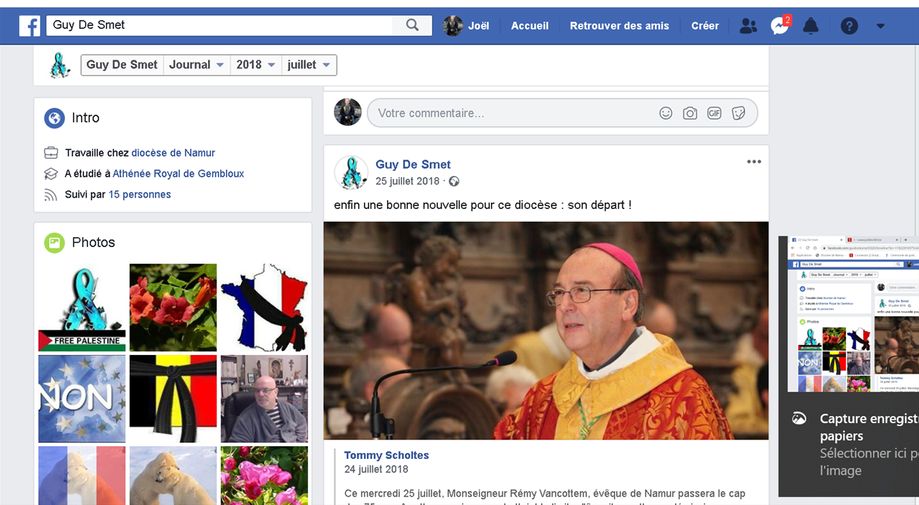Click the 24 juillet 2018 shared date
Viewport: 919px width, 505px height.
(x=376, y=469)
